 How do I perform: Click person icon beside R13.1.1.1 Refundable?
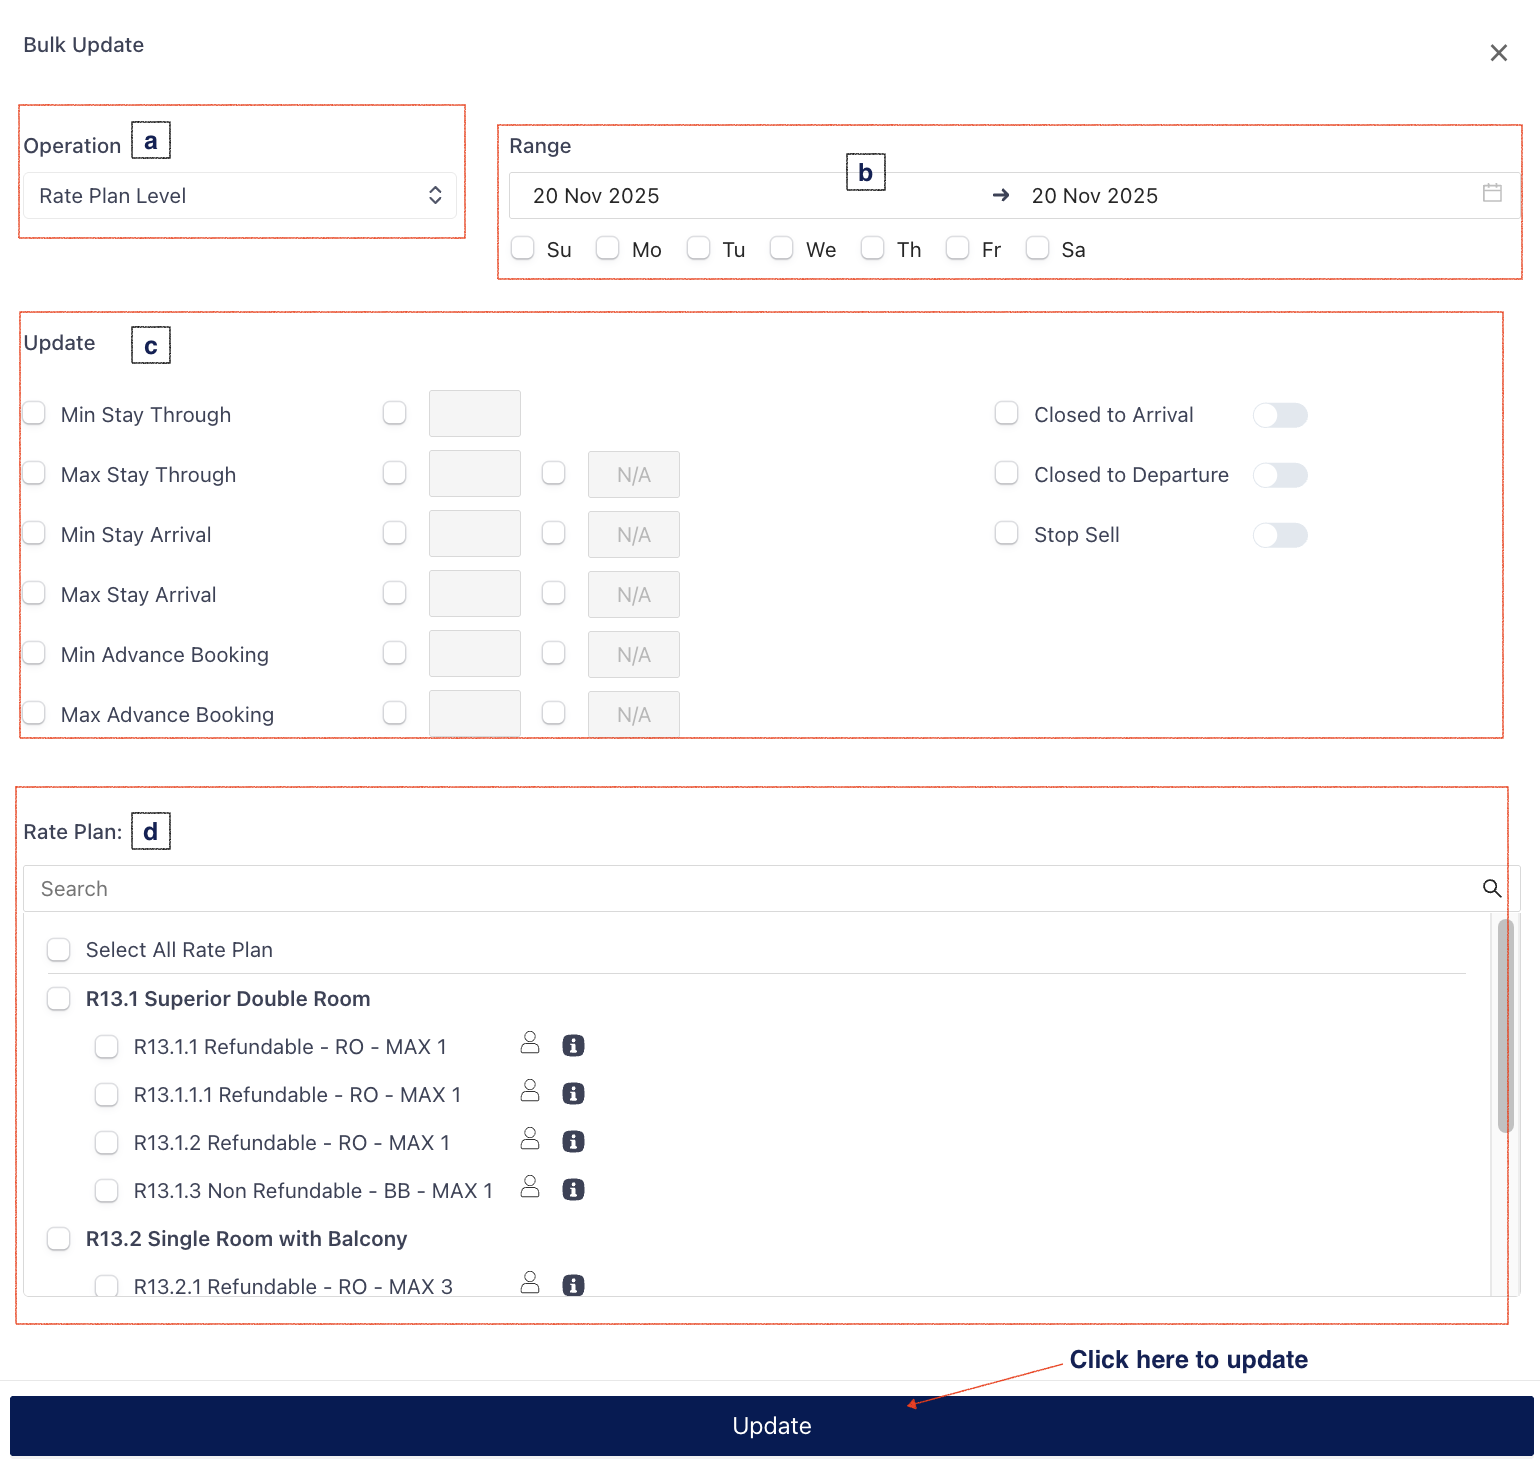[530, 1091]
